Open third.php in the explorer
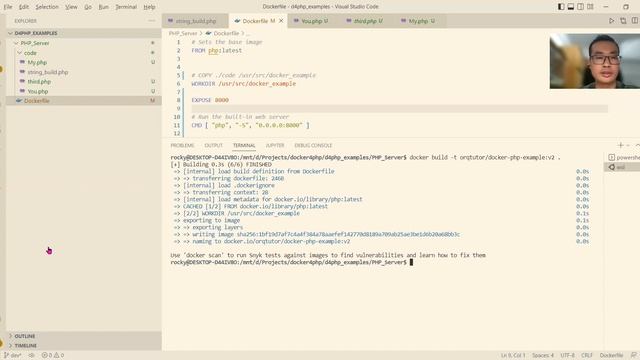Image resolution: width=640 pixels, height=360 pixels. [84, 82]
